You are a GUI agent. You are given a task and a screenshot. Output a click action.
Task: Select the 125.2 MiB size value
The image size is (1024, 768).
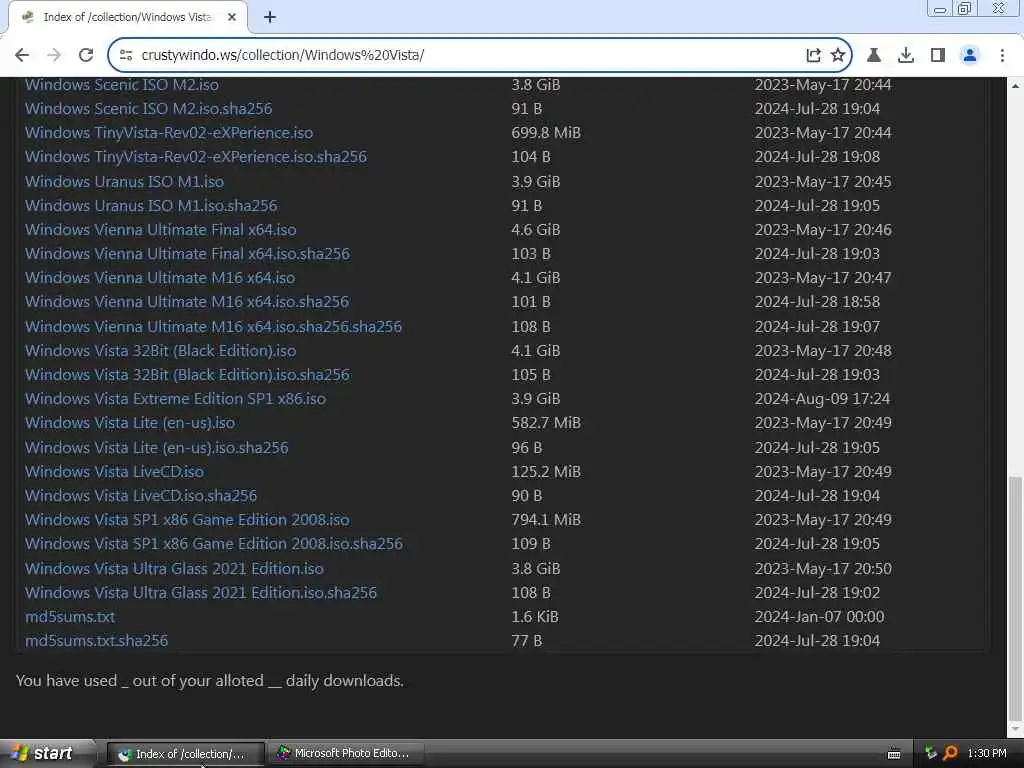point(546,472)
